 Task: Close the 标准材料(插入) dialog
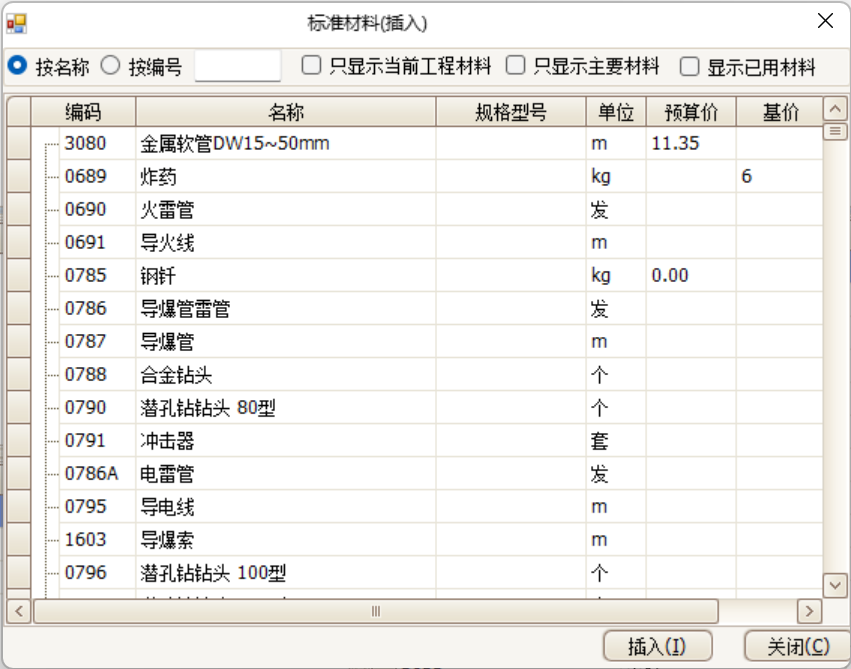[x=825, y=21]
